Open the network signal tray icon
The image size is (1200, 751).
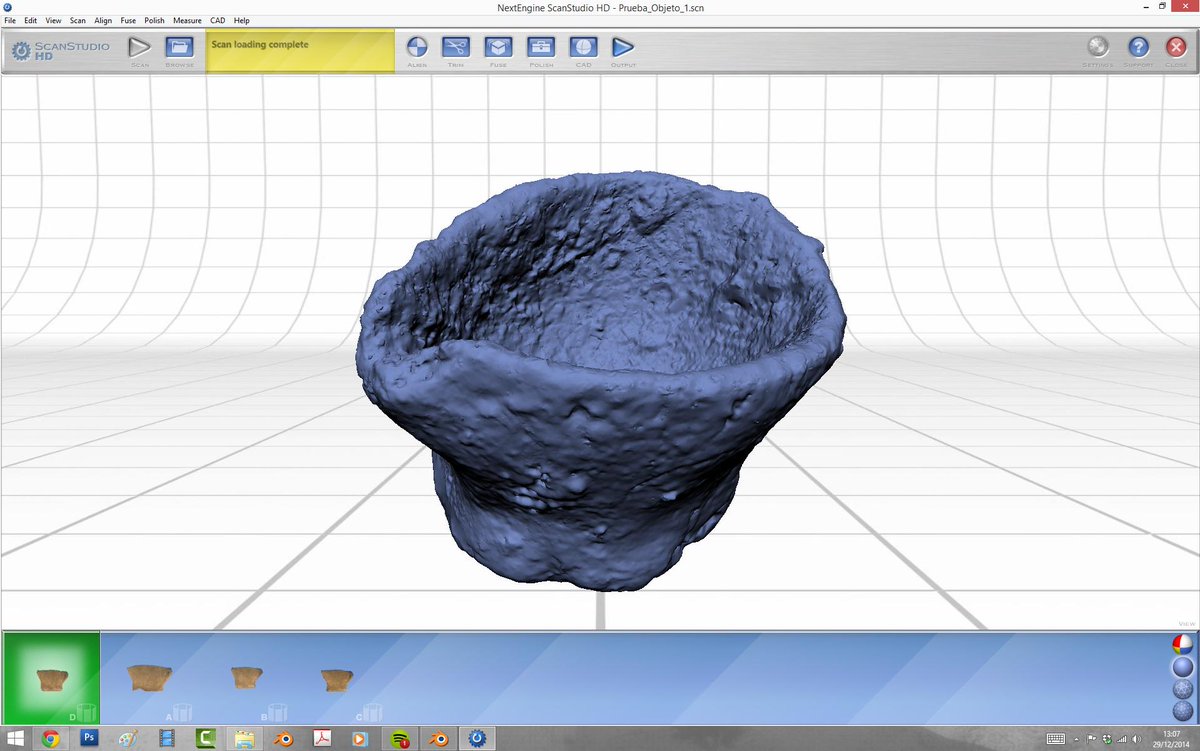1121,739
